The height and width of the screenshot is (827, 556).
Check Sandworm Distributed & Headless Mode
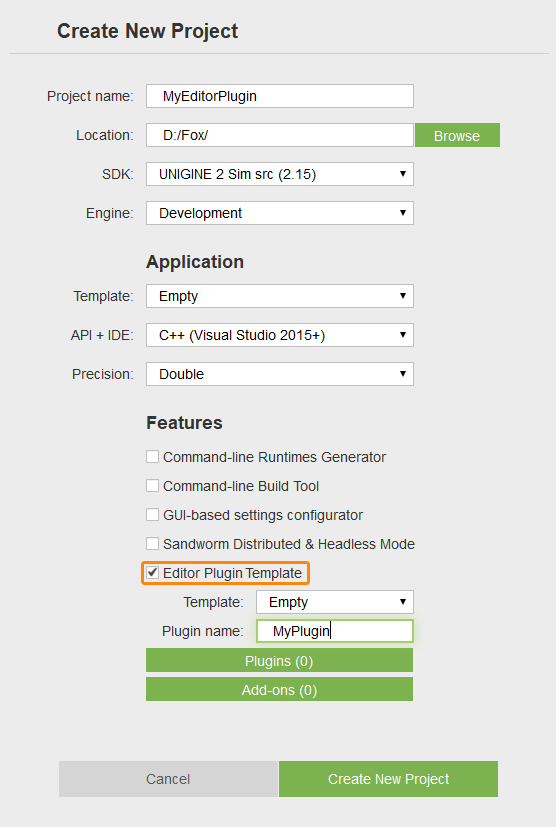pyautogui.click(x=152, y=544)
